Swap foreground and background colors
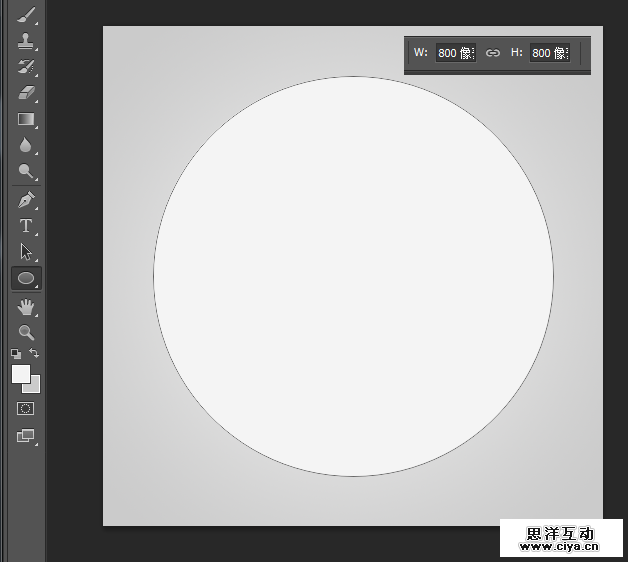Screen dimensions: 628x562 click(x=35, y=353)
